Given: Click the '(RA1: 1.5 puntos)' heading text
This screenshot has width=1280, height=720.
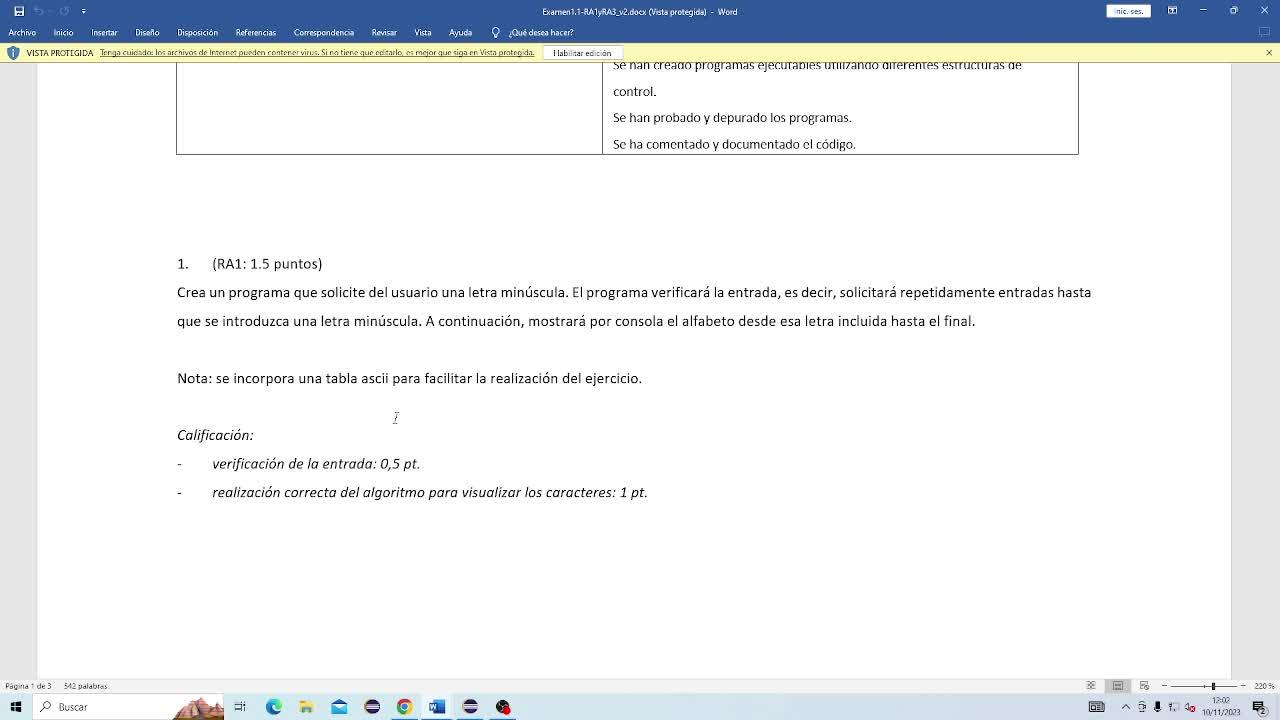Looking at the screenshot, I should (267, 264).
